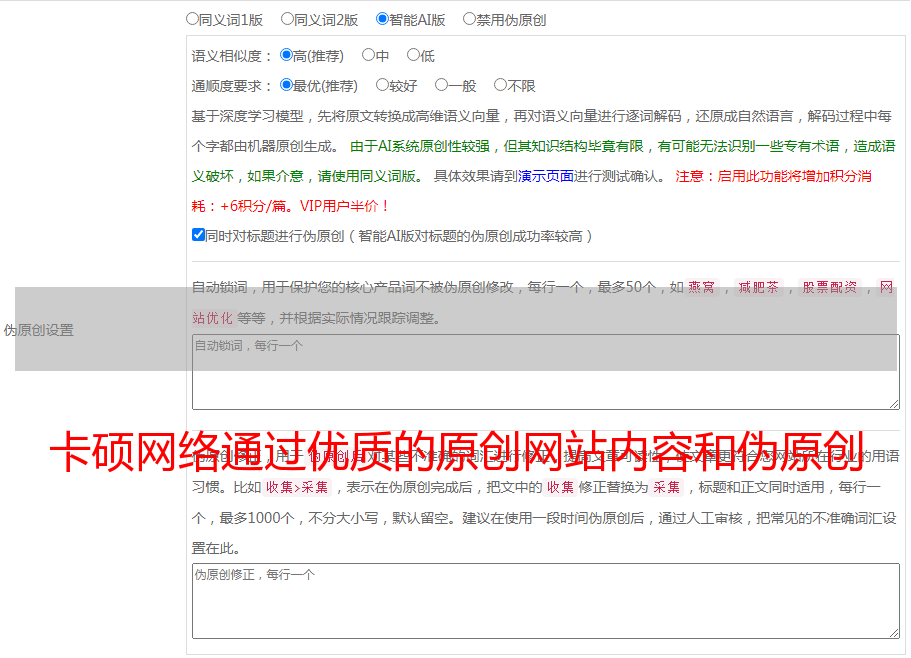Click the 燕窝 example keyword
The height and width of the screenshot is (658, 911).
tap(701, 287)
